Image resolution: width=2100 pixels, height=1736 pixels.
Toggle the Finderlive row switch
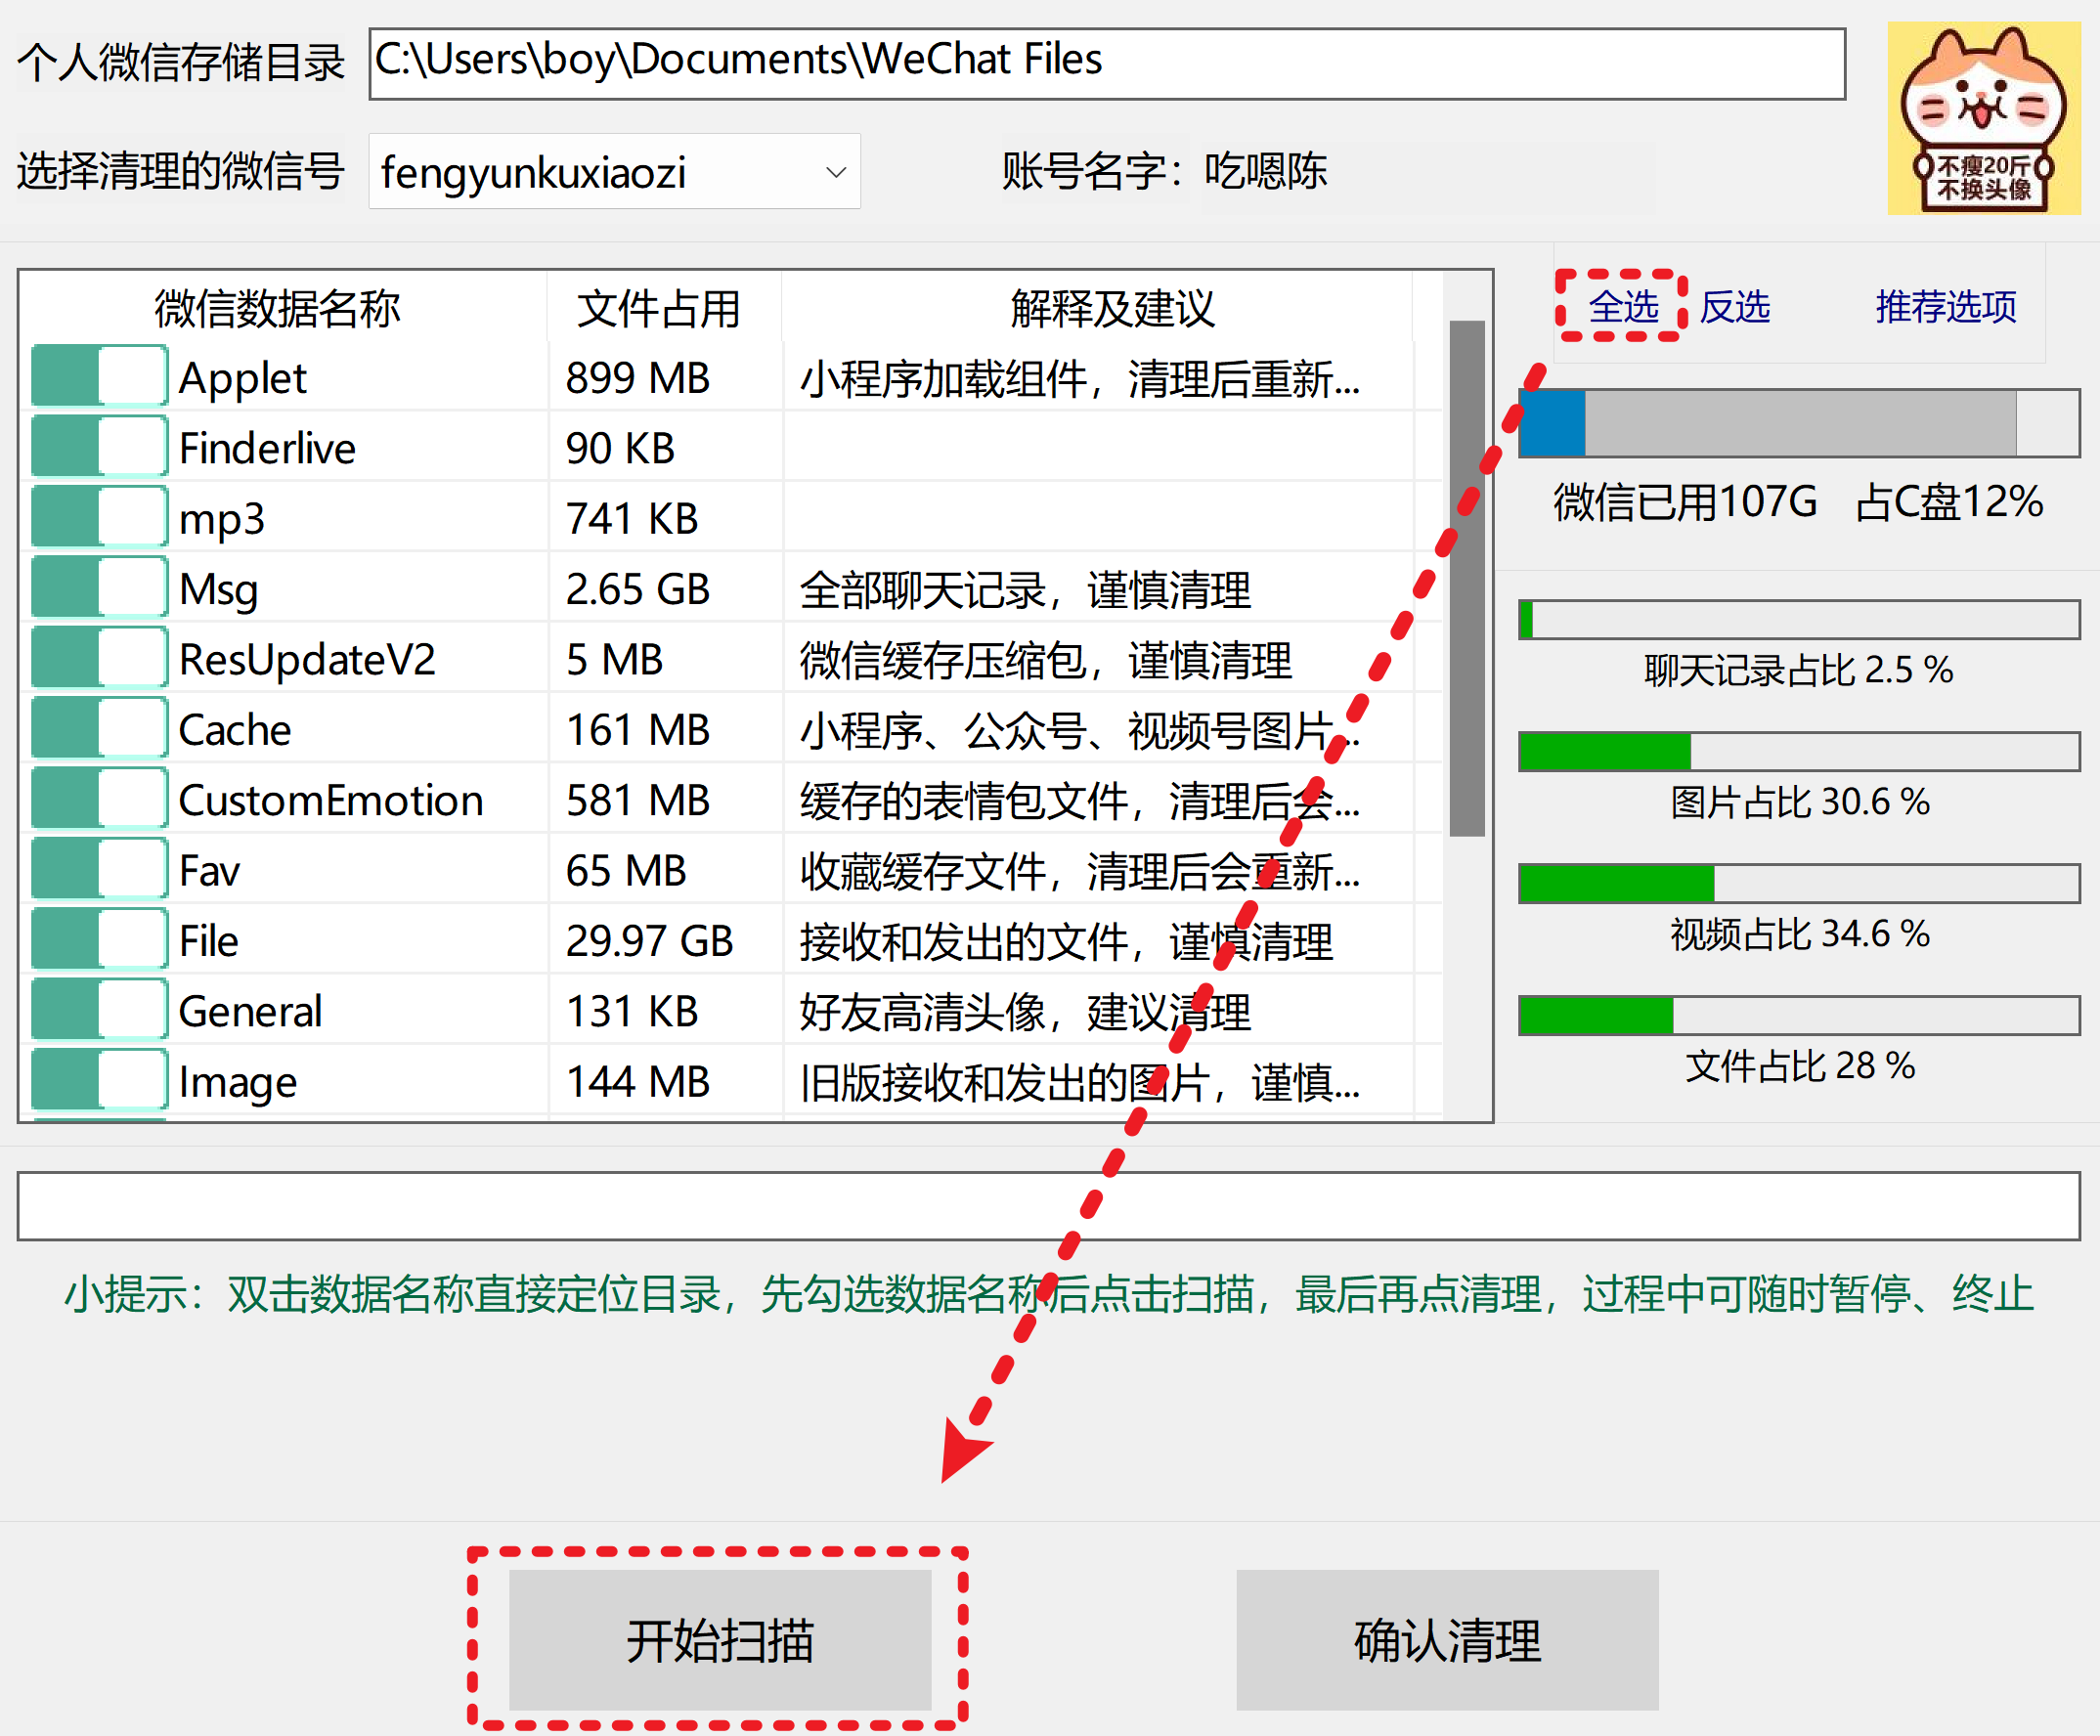coord(99,447)
